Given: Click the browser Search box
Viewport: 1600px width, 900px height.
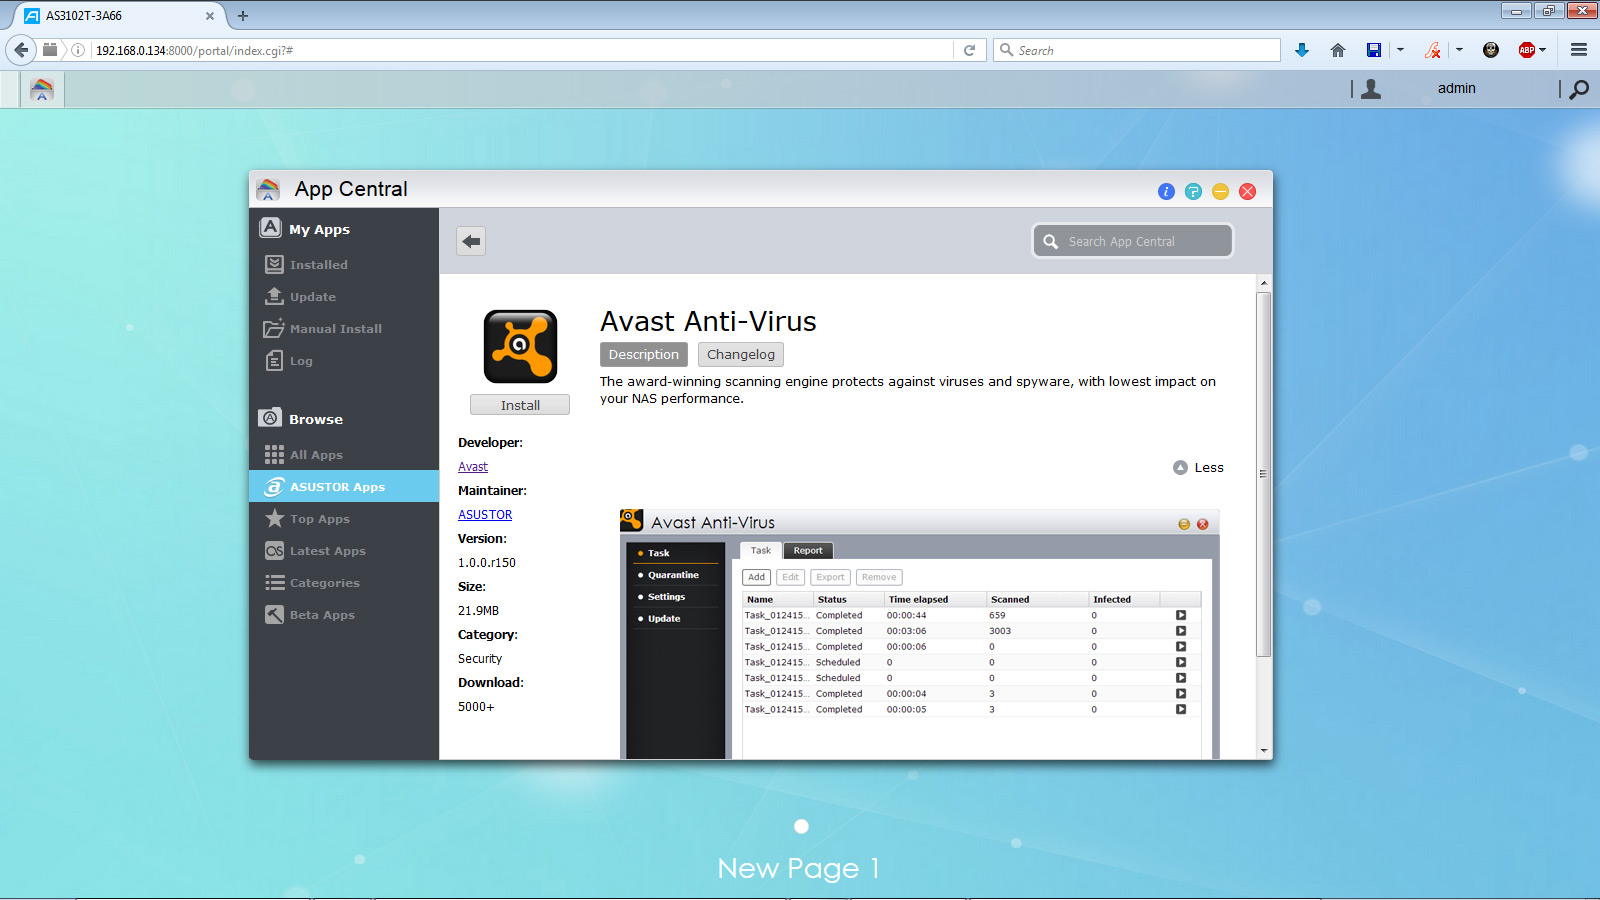Looking at the screenshot, I should pyautogui.click(x=1137, y=50).
